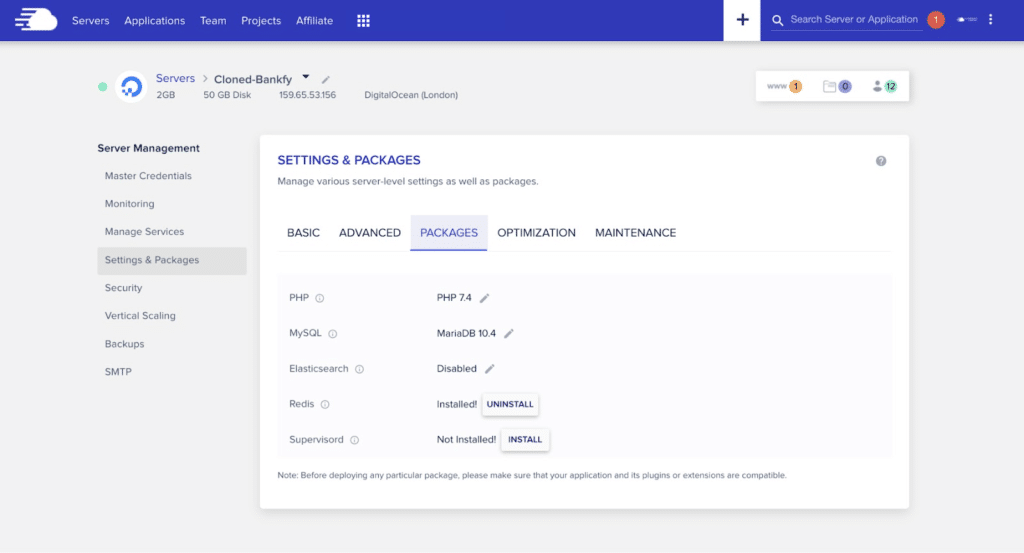Click the www applications count icon
The image size is (1024, 553).
(784, 87)
